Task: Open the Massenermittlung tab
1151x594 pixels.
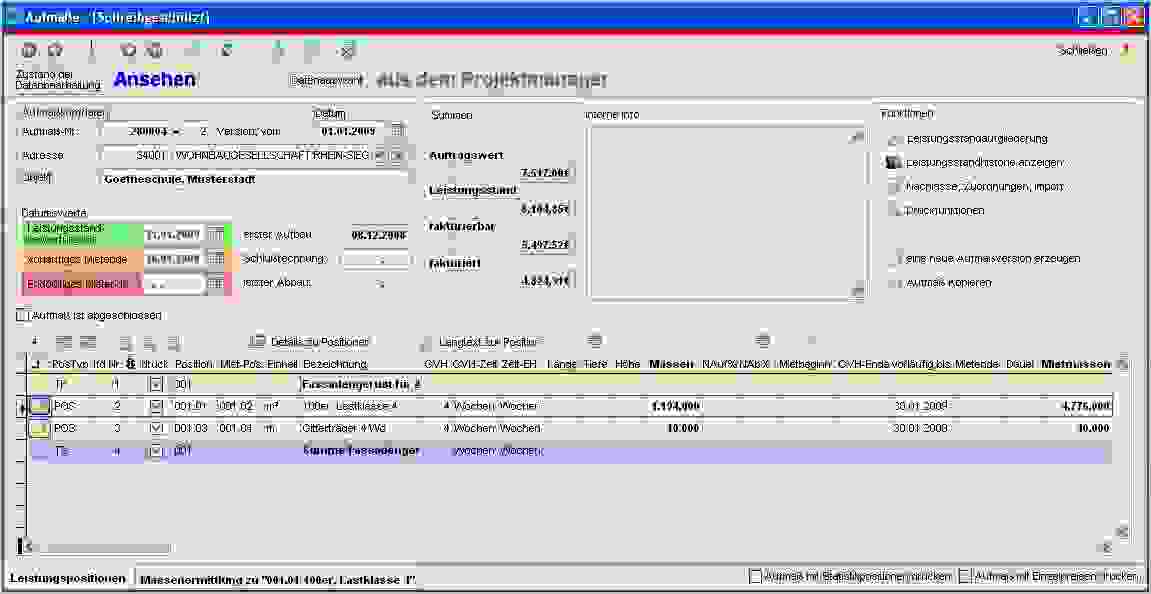Action: [x=277, y=579]
